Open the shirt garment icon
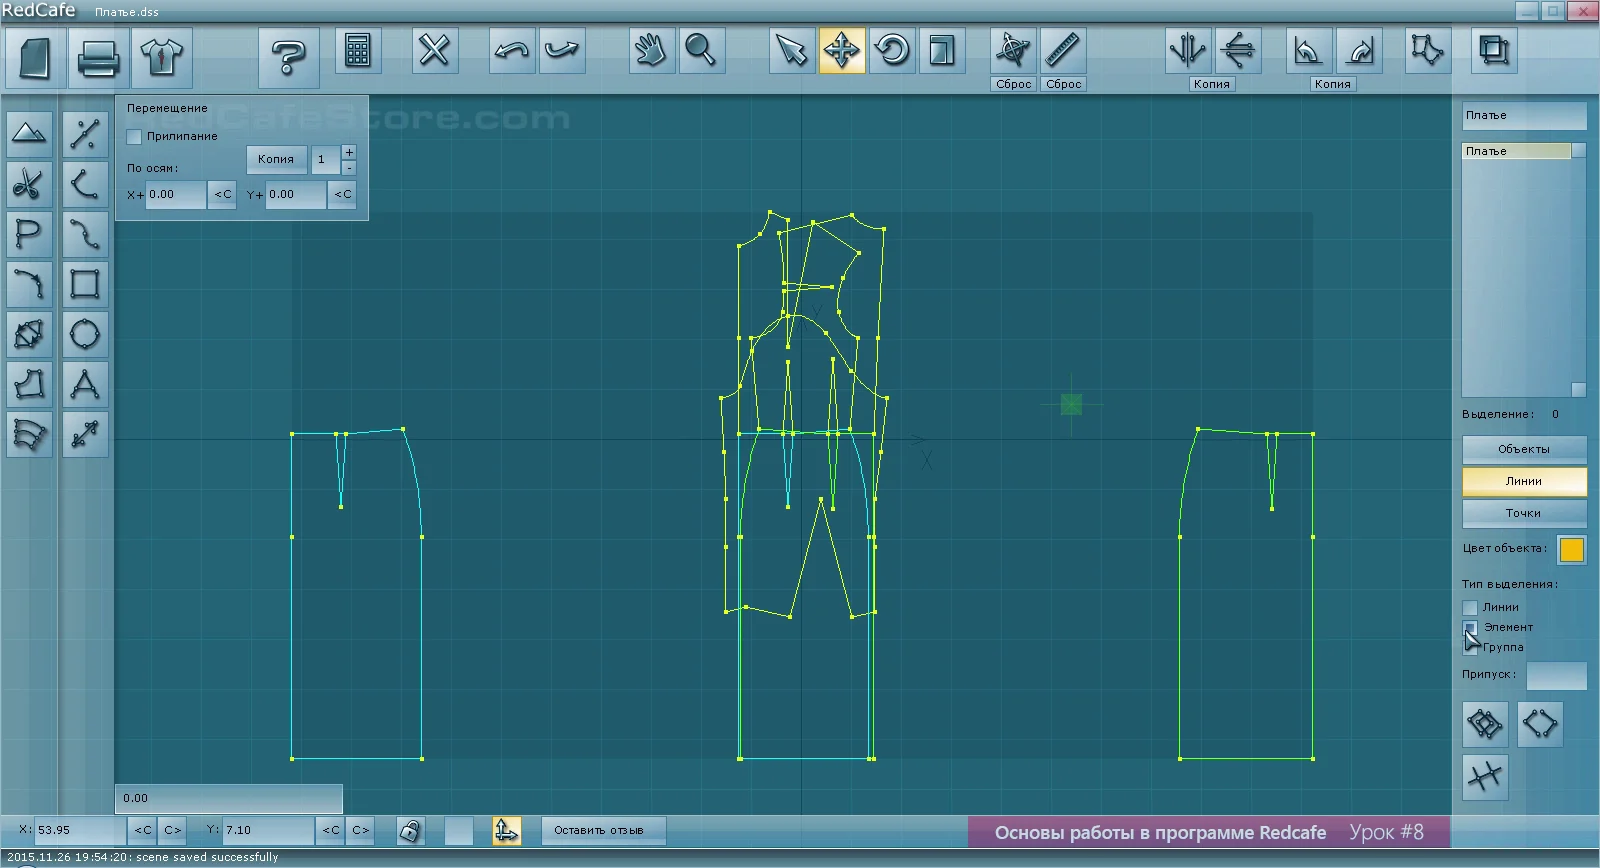The image size is (1600, 868). pyautogui.click(x=161, y=57)
